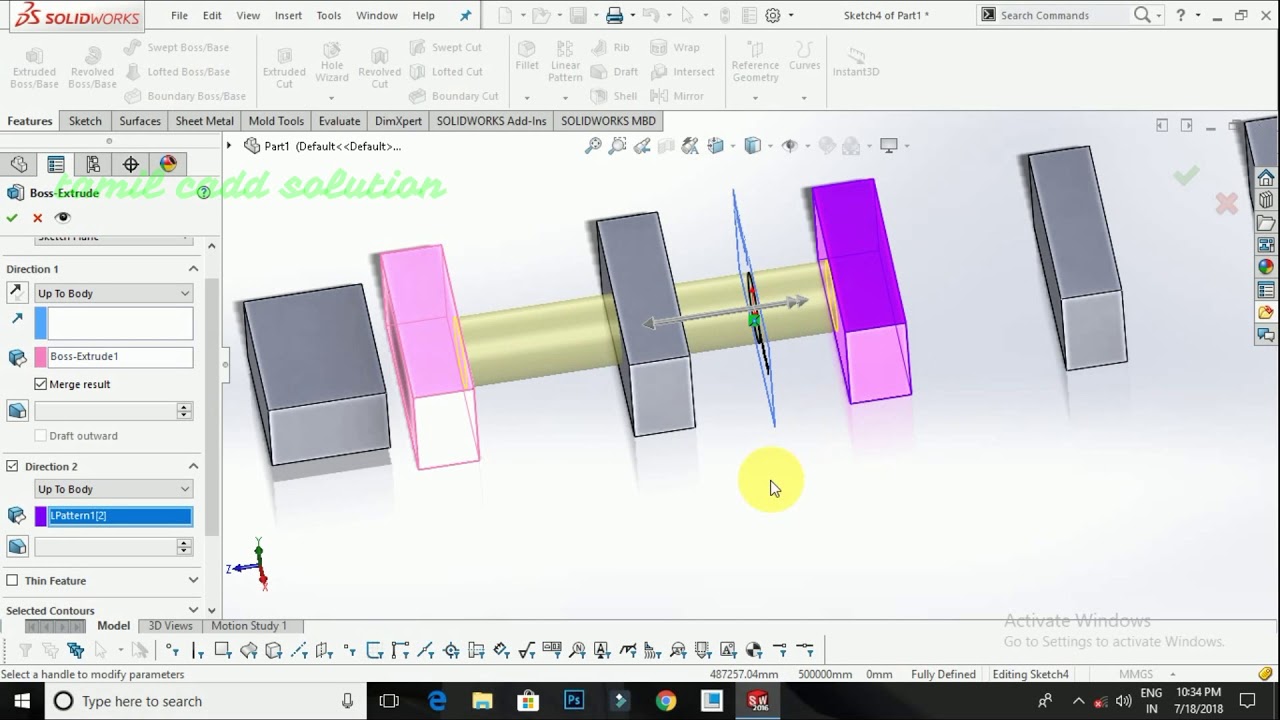
Task: Reverse direction icon in Direction 1
Action: tap(16, 293)
